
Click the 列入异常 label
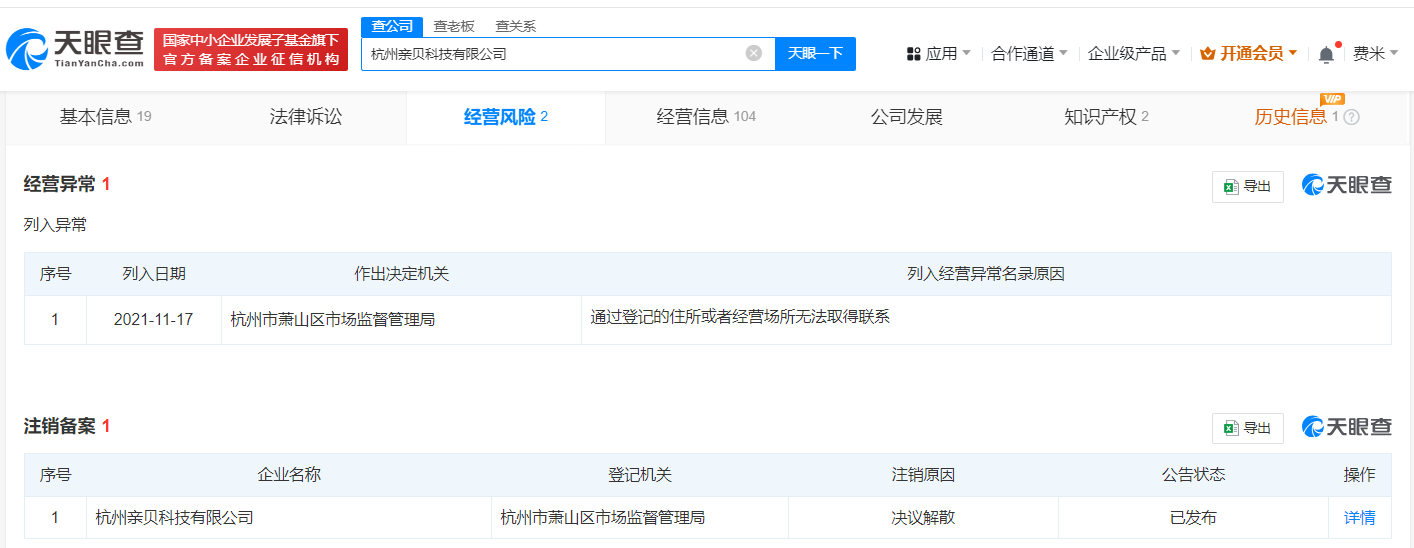[55, 225]
